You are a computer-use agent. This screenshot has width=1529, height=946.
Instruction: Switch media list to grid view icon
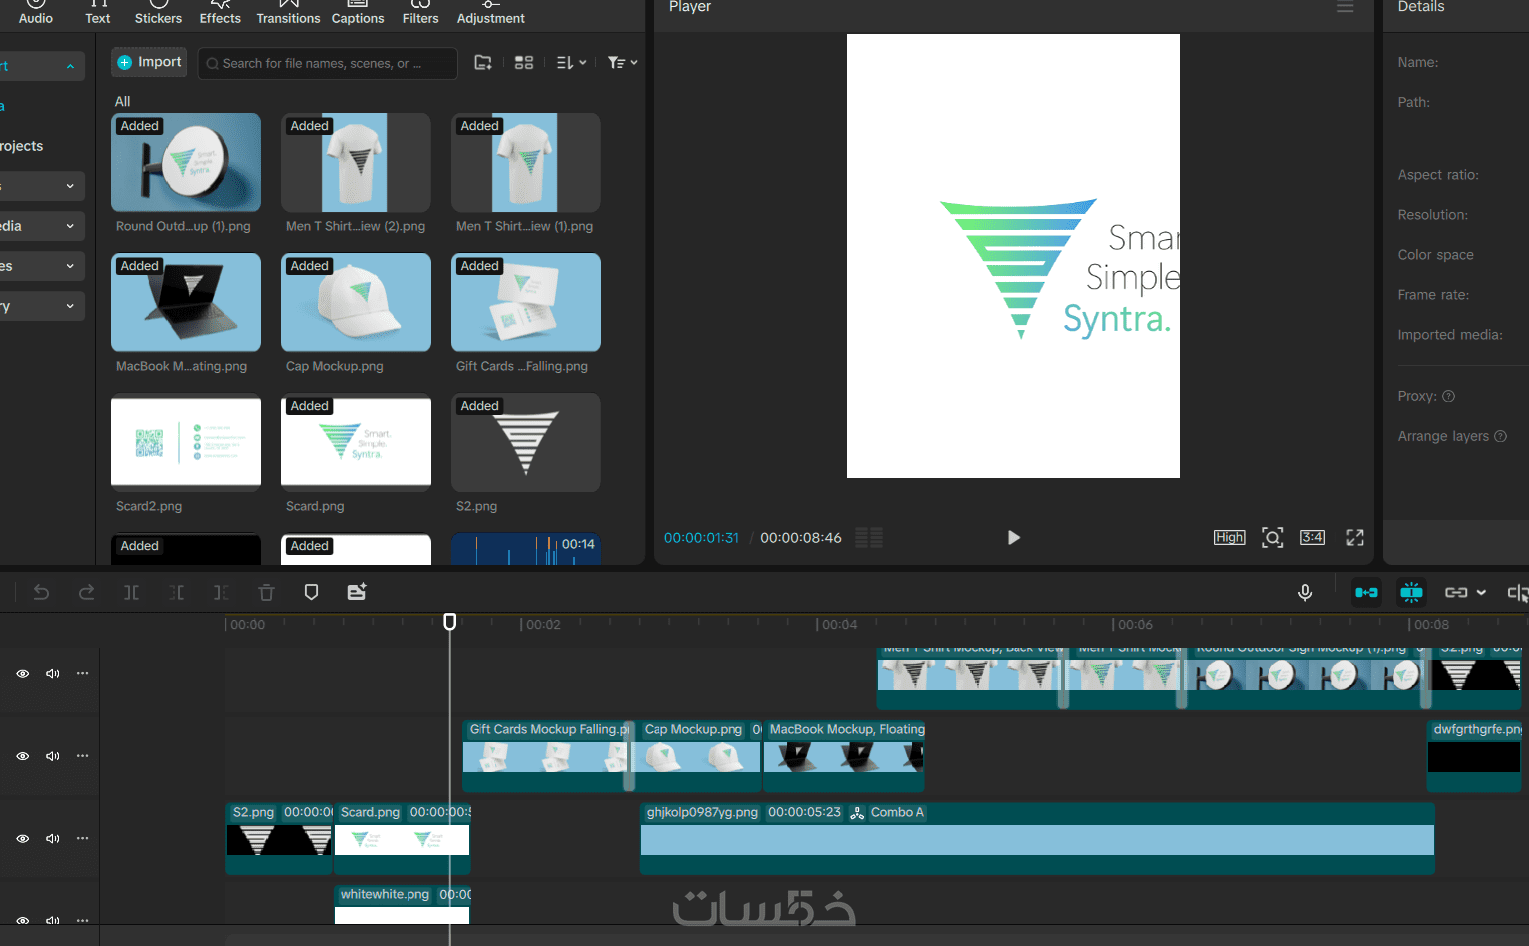click(x=524, y=63)
